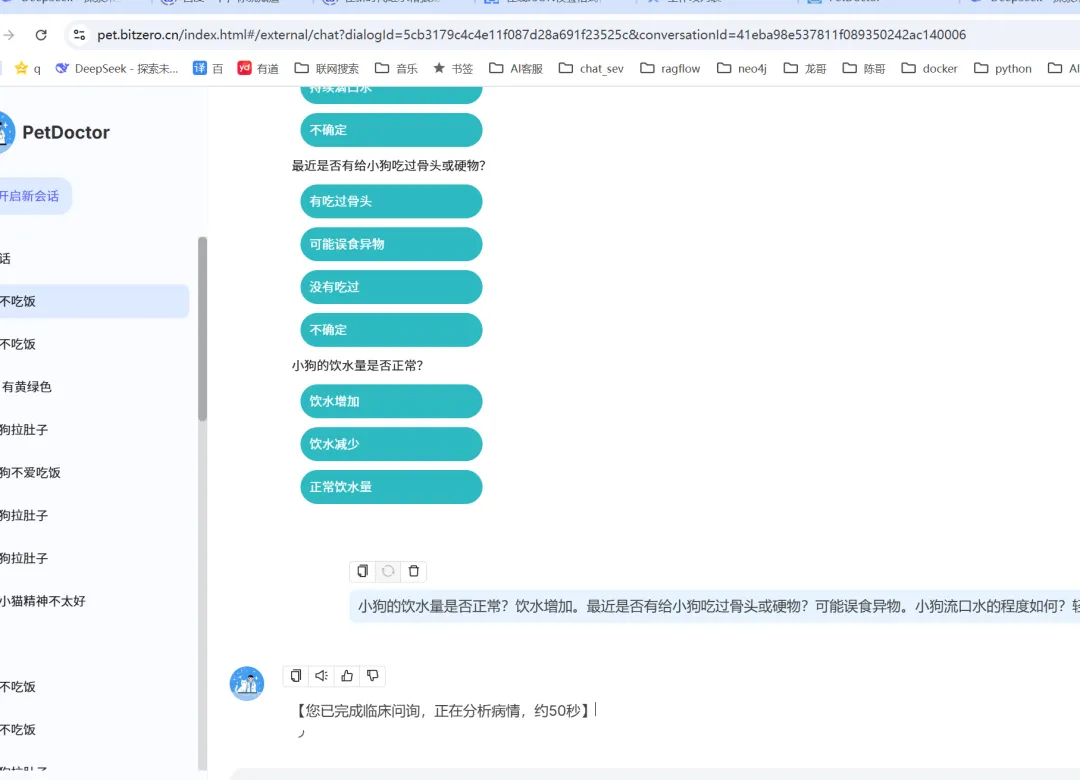1080x780 pixels.
Task: Click the forward navigation arrow
Action: [x=9, y=34]
